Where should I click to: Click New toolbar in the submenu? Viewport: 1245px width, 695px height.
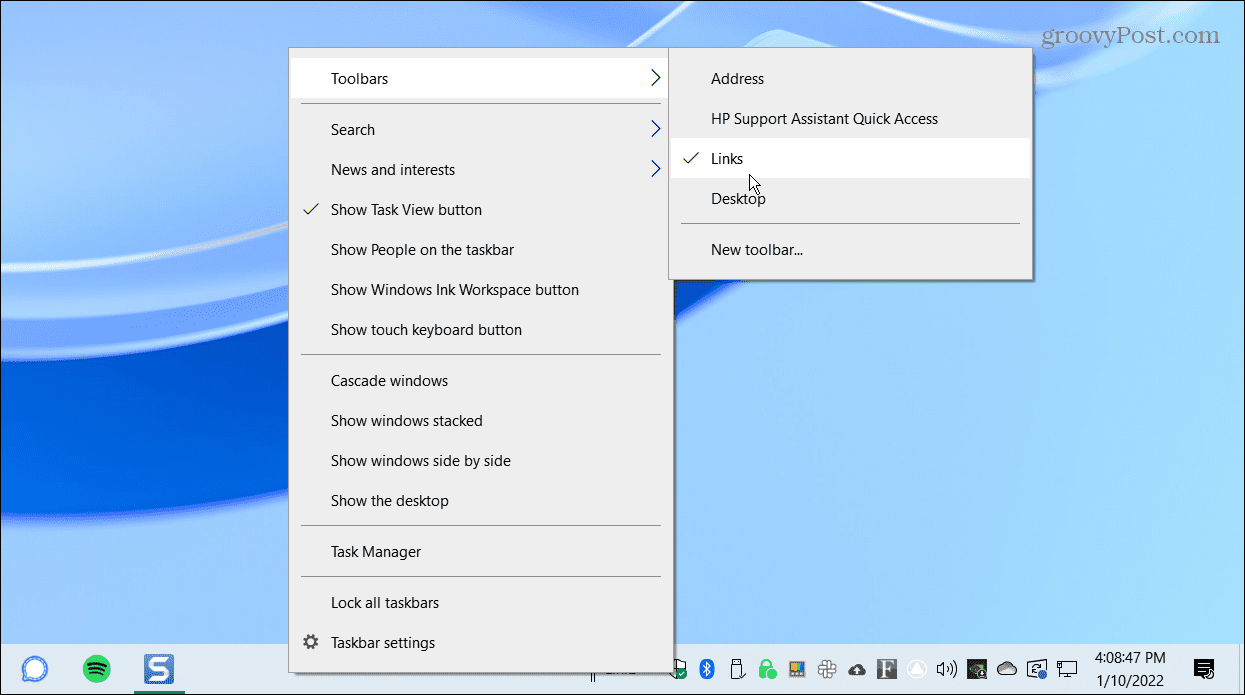click(756, 249)
